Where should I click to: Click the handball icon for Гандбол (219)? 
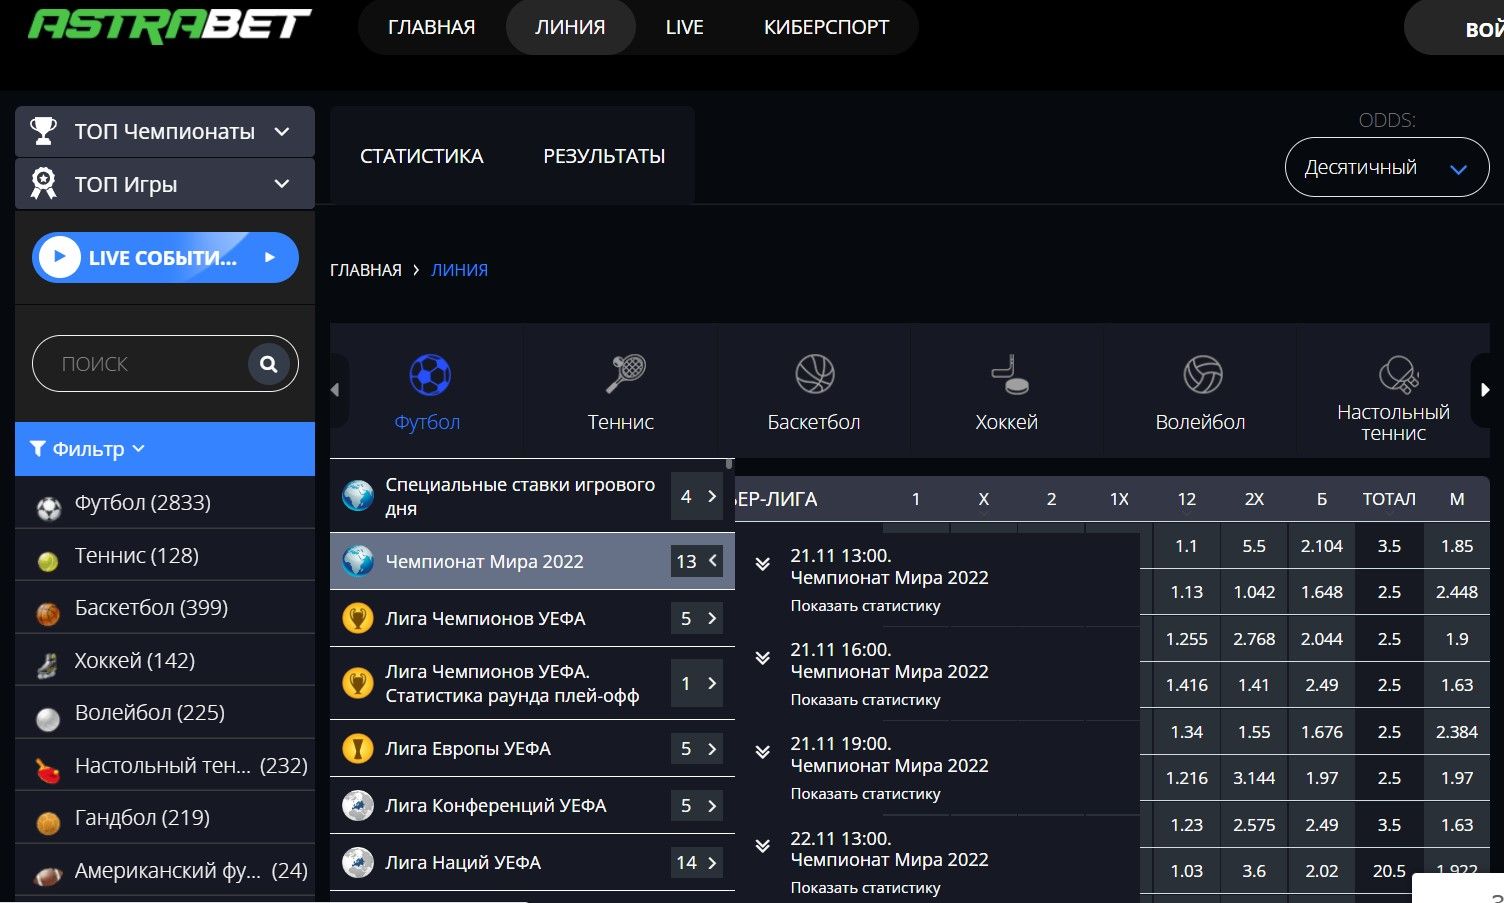48,823
